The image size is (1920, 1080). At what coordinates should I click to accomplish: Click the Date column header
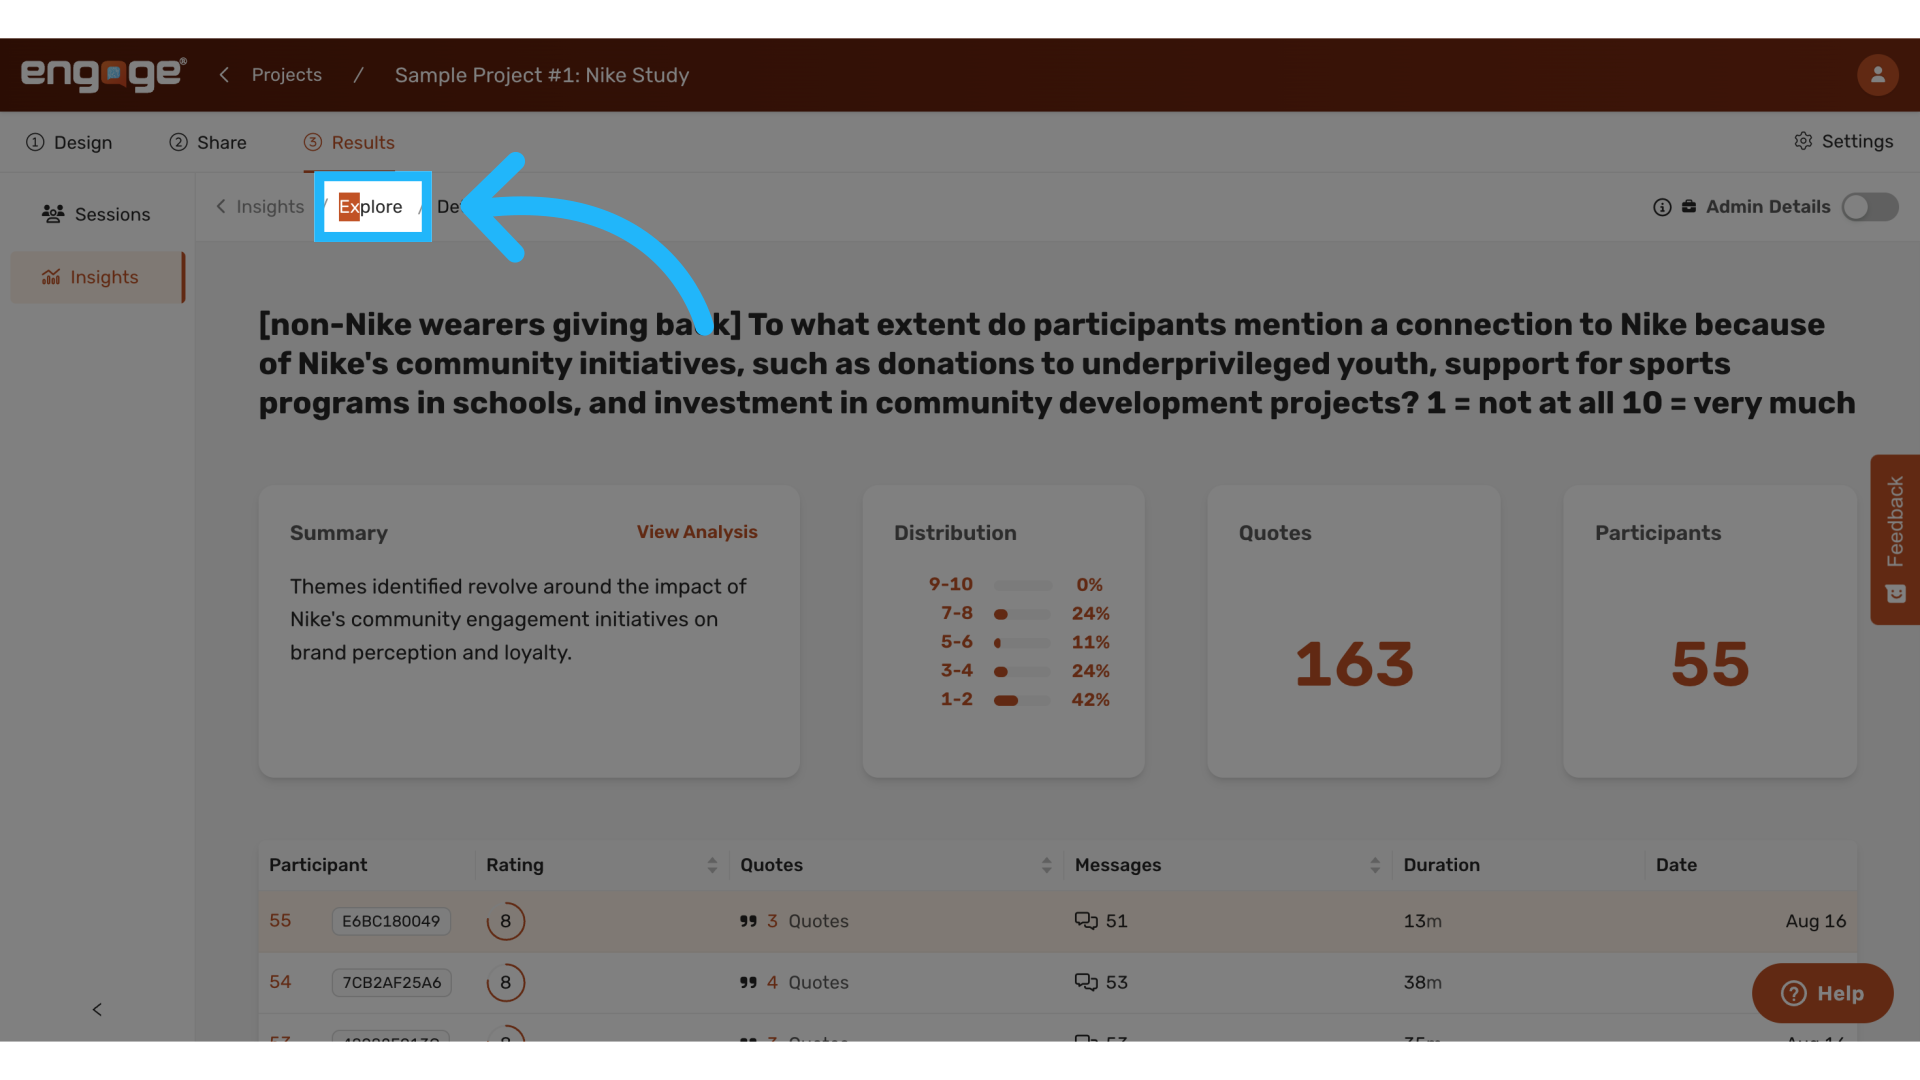tap(1676, 865)
